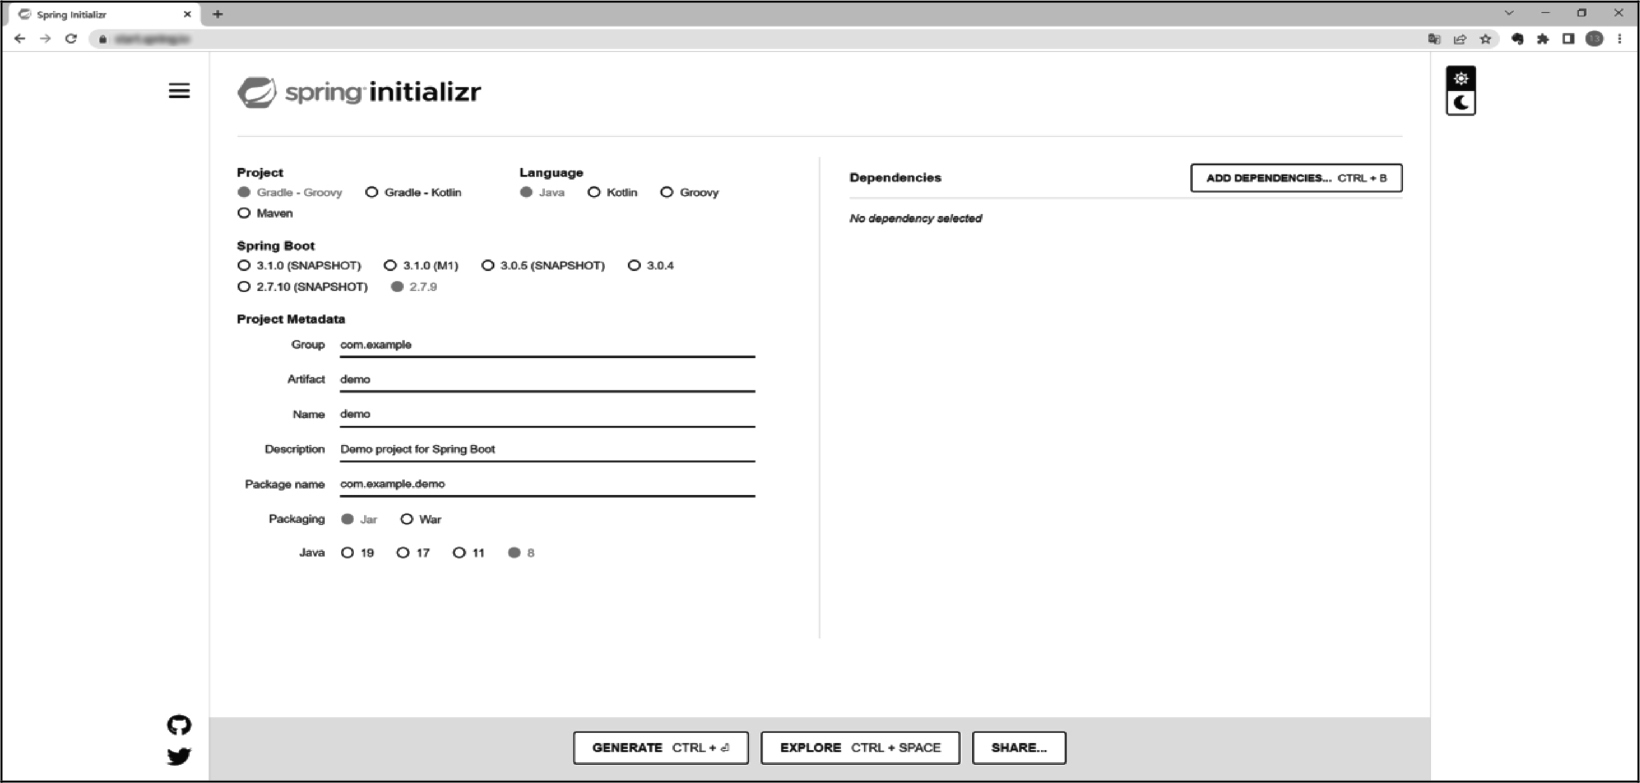The width and height of the screenshot is (1640, 783).
Task: Select Java version 11
Action: pos(469,553)
